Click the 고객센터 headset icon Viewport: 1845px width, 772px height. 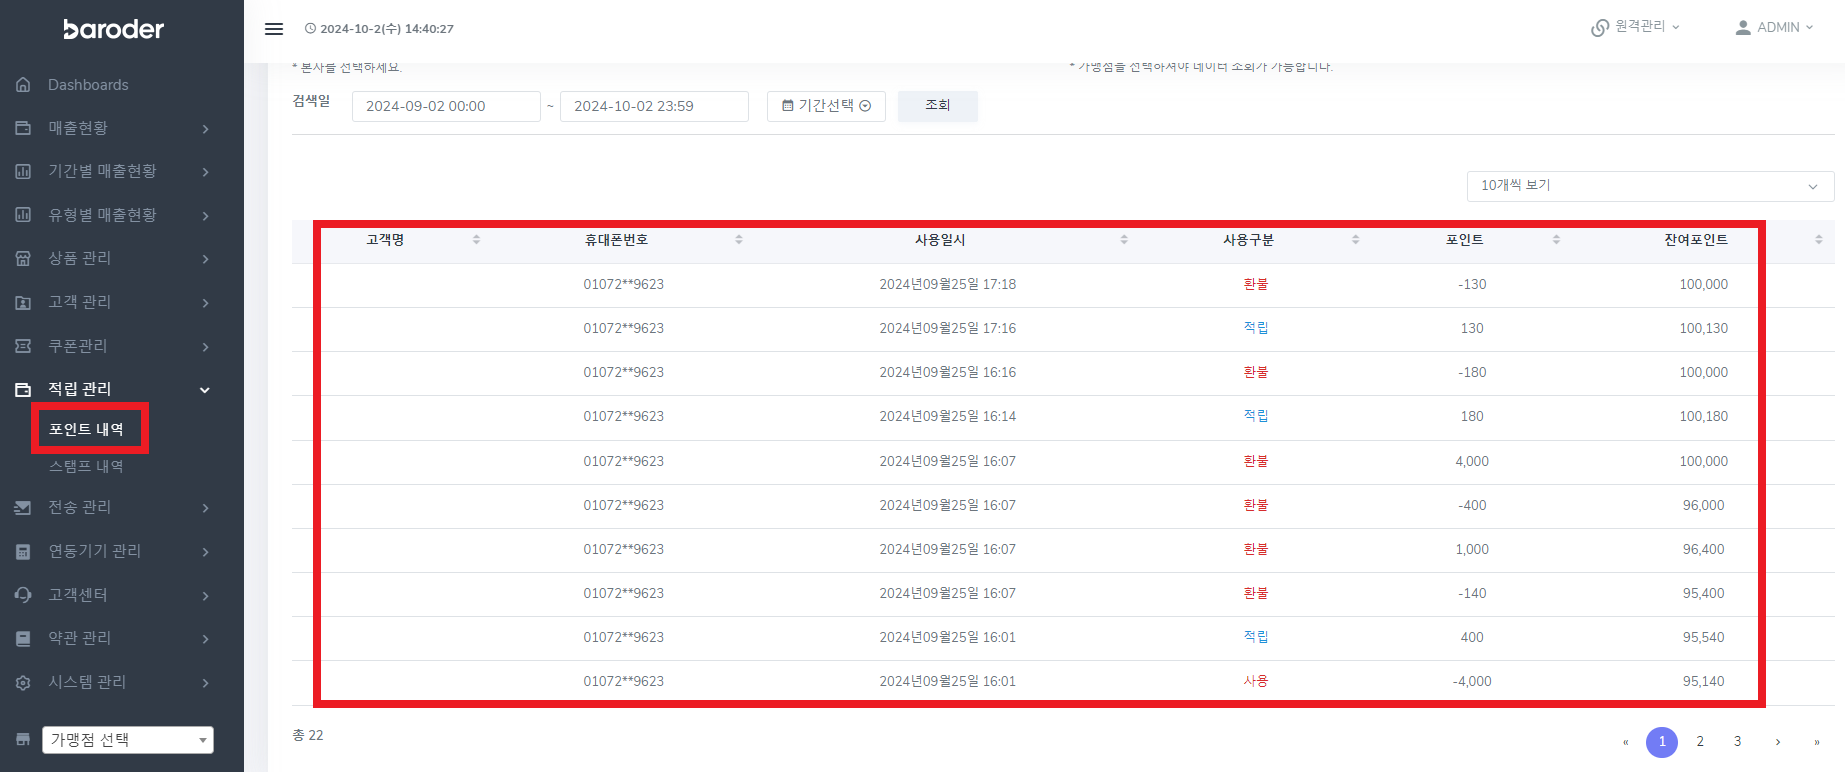[23, 595]
